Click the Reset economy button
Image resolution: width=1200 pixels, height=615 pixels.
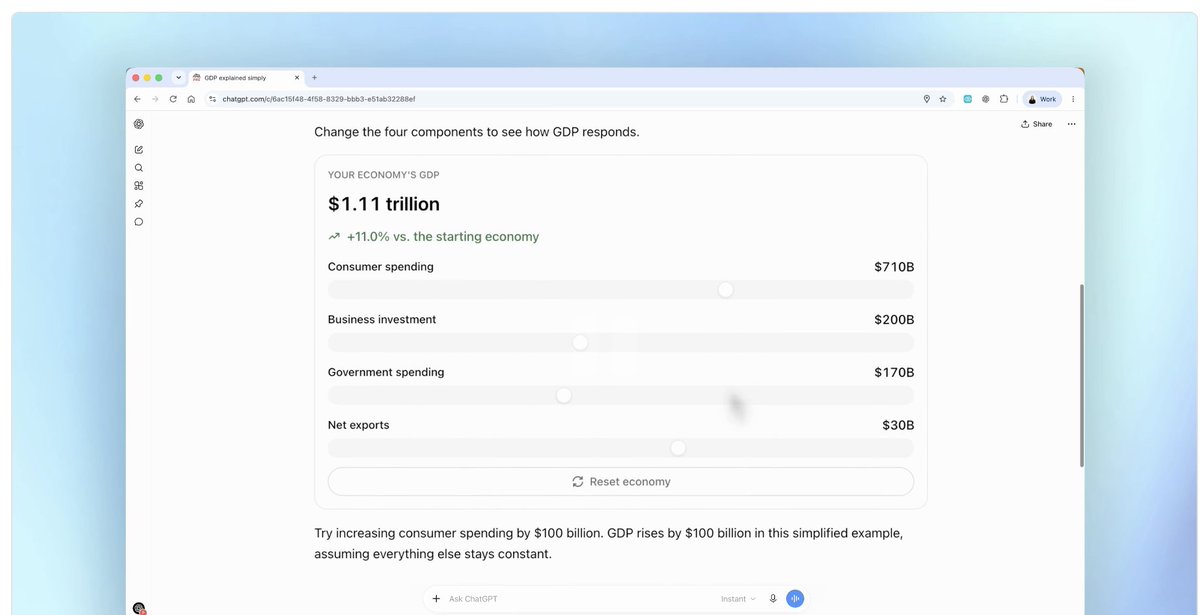pos(621,481)
